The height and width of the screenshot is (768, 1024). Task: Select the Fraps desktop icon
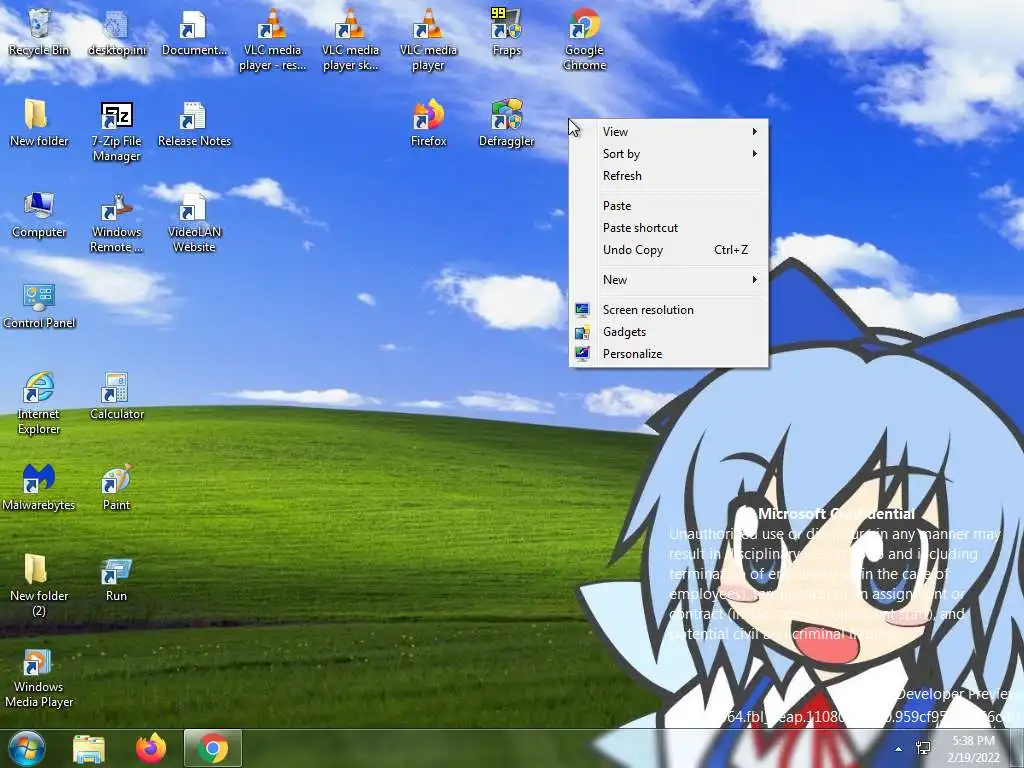pos(507,33)
